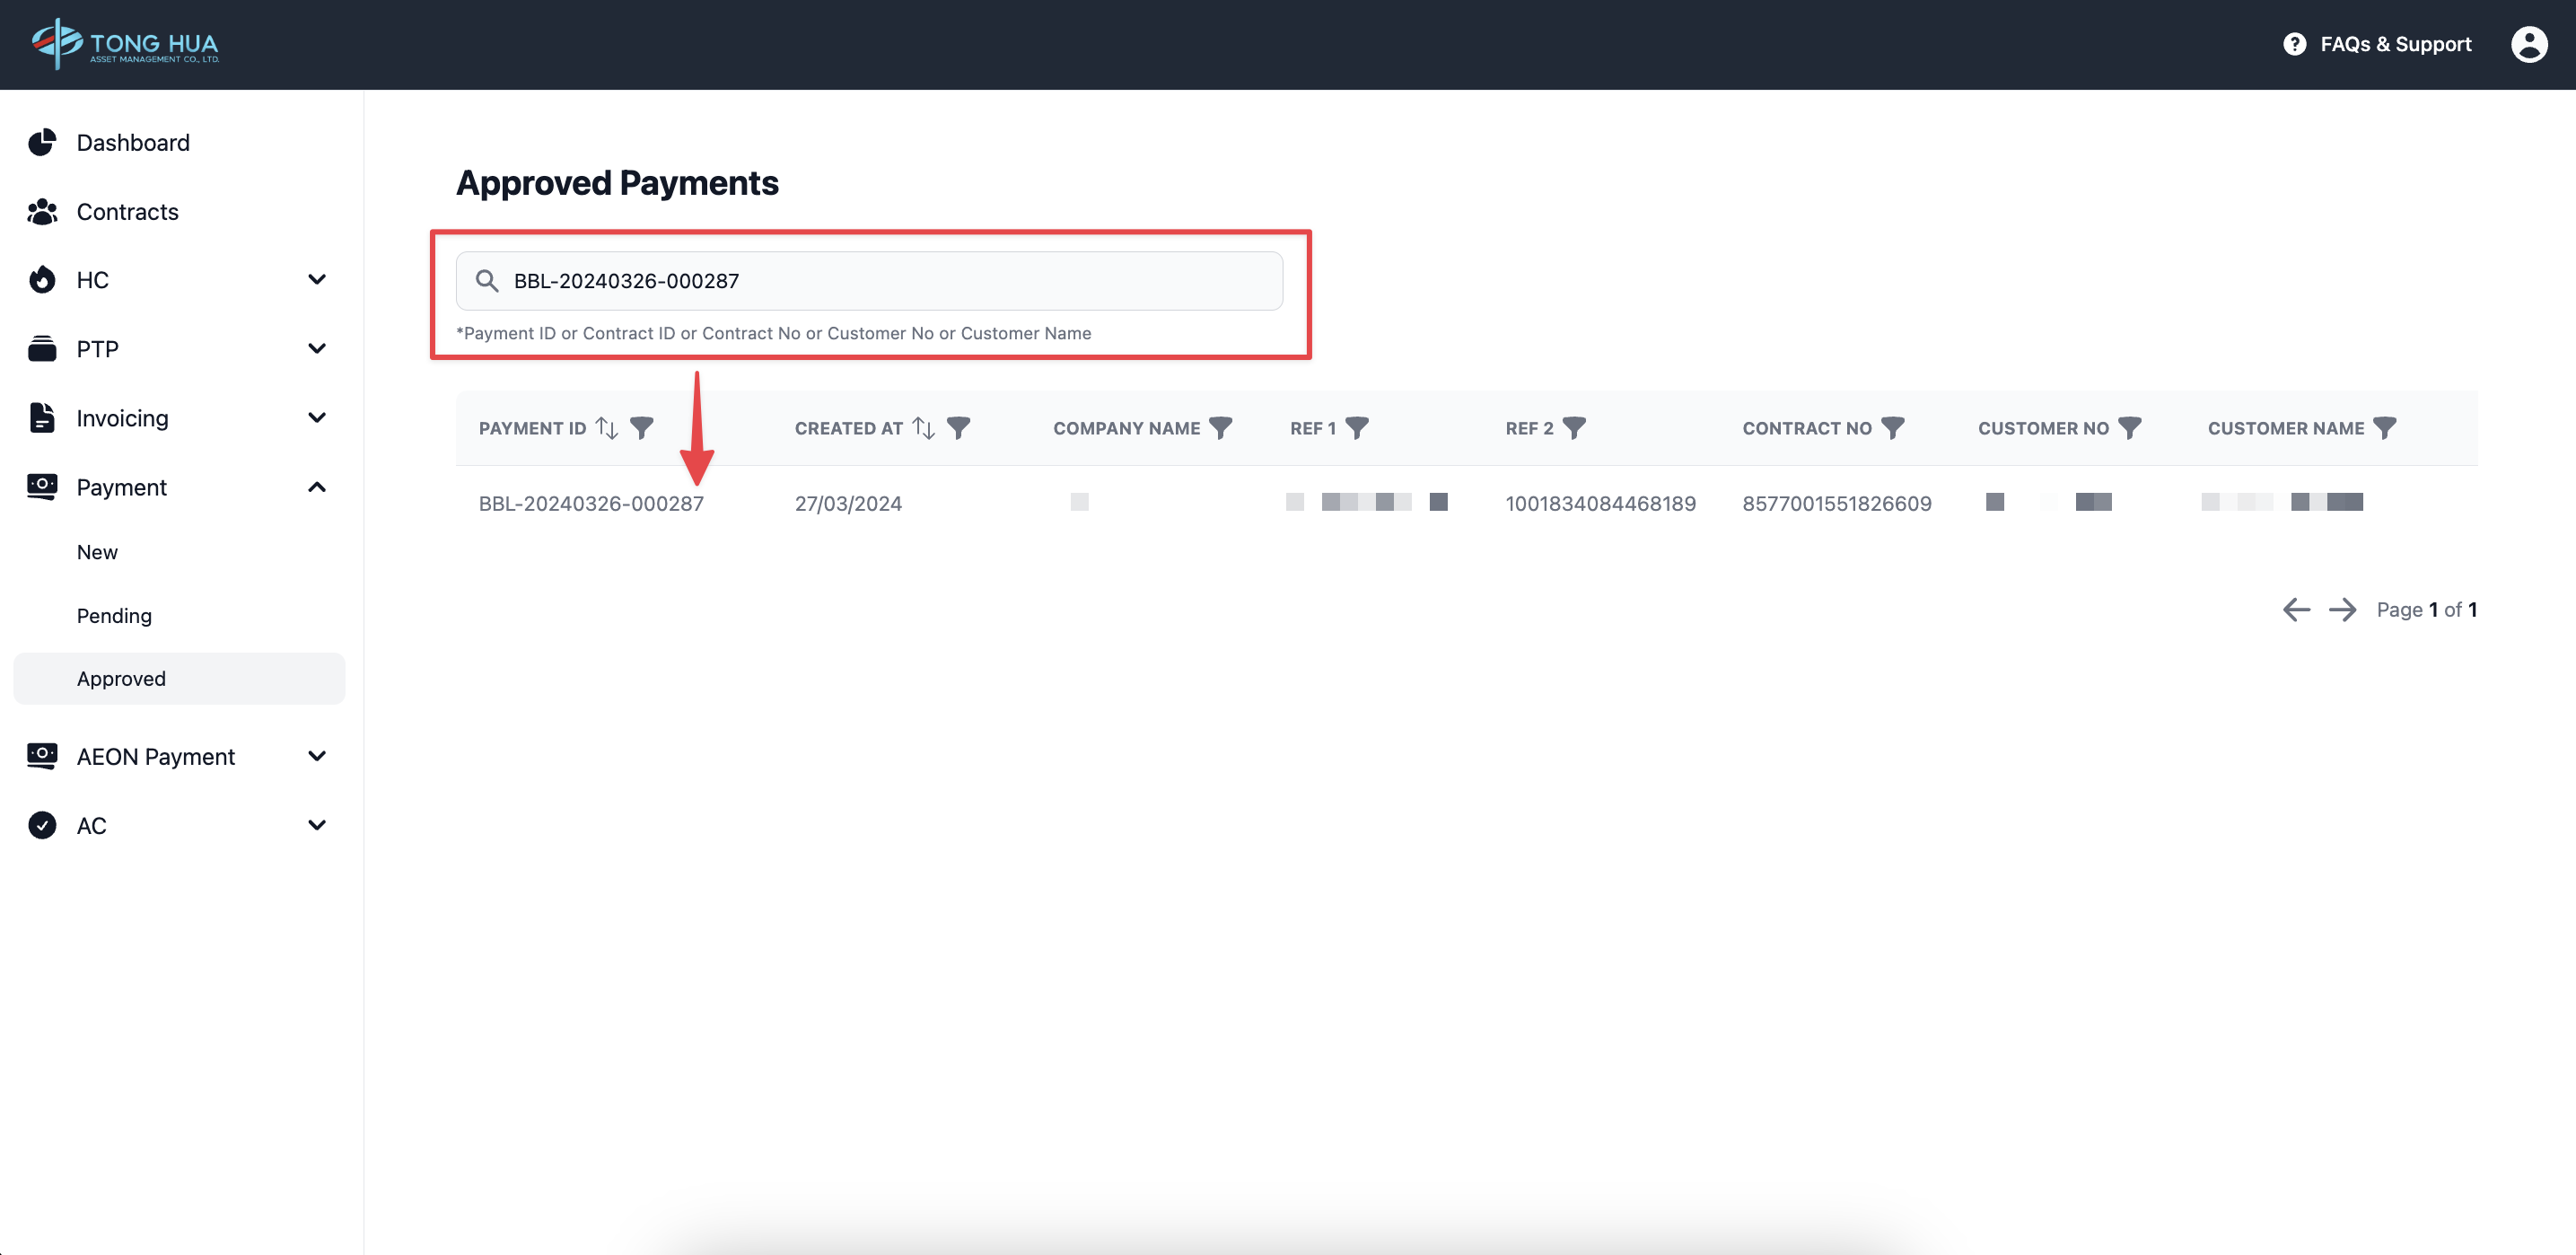Filter the Contract No column
Viewport: 2576px width, 1255px height.
pos(1892,428)
